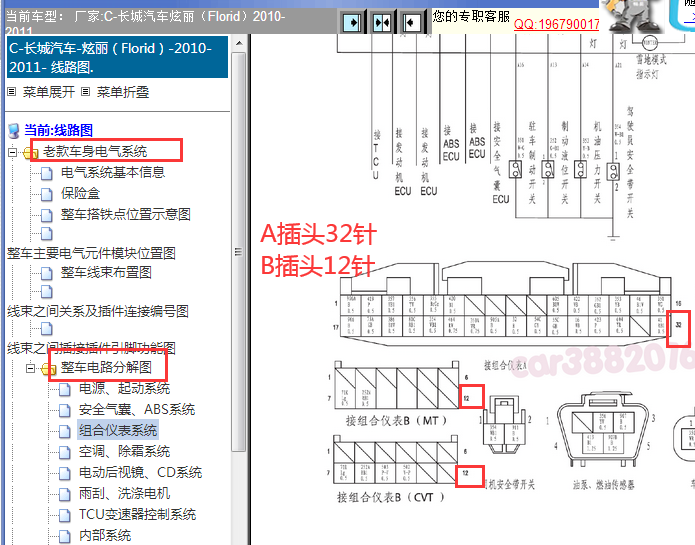Viewport: 695px width, 545px height.
Task: Collapse the 老款车身电气系统 tree node
Action: click(x=12, y=152)
